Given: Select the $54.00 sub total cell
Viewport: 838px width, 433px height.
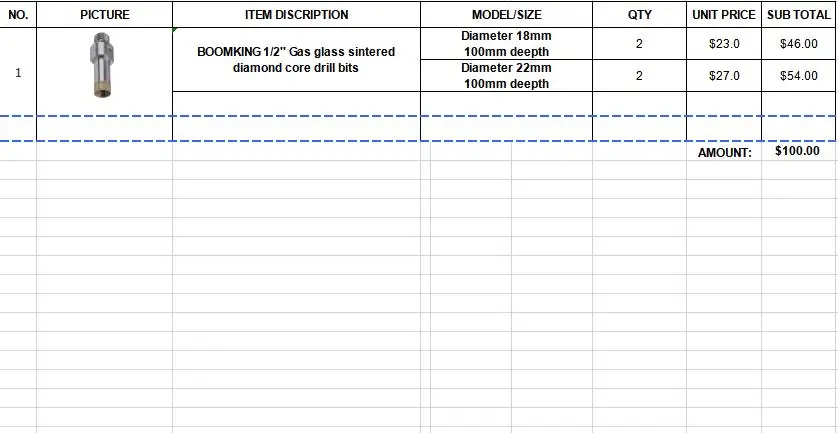Looking at the screenshot, I should pos(799,76).
